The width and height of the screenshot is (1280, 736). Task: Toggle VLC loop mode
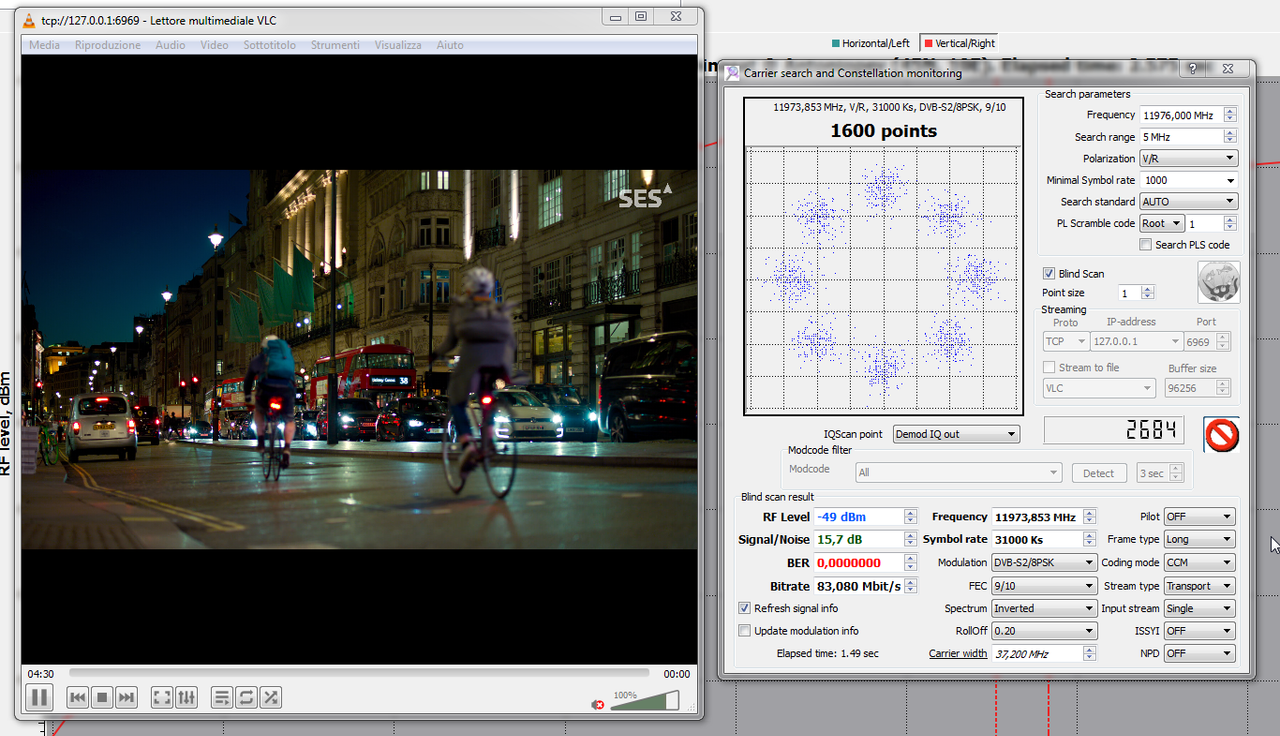point(246,697)
